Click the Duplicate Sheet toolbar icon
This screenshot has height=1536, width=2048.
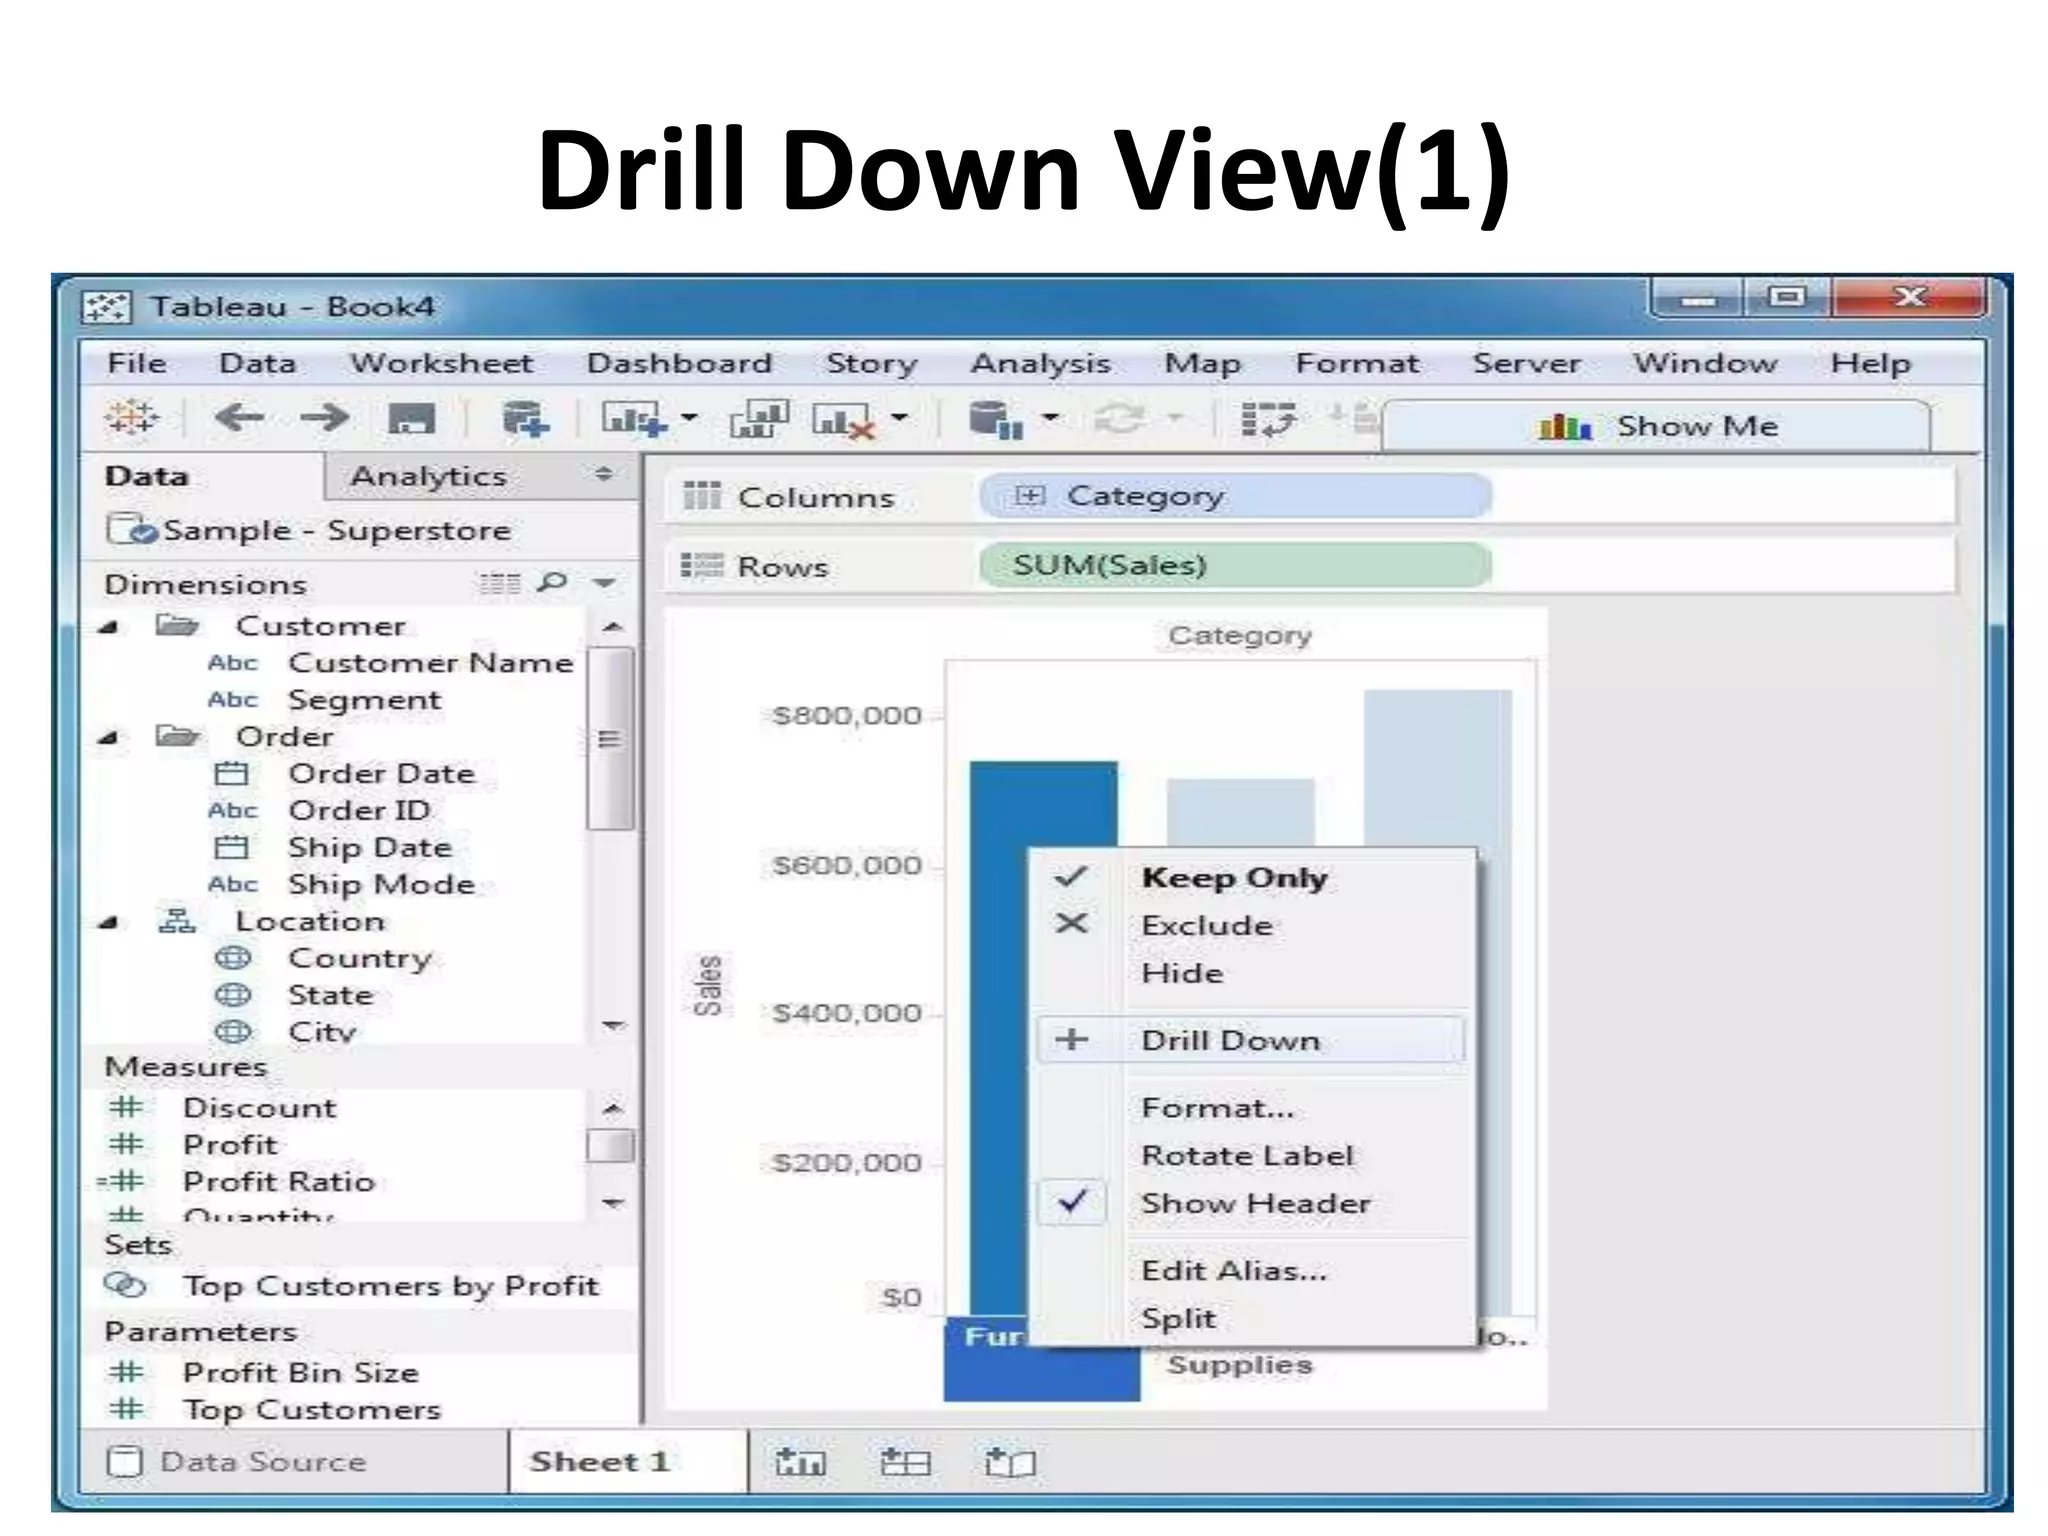[759, 419]
